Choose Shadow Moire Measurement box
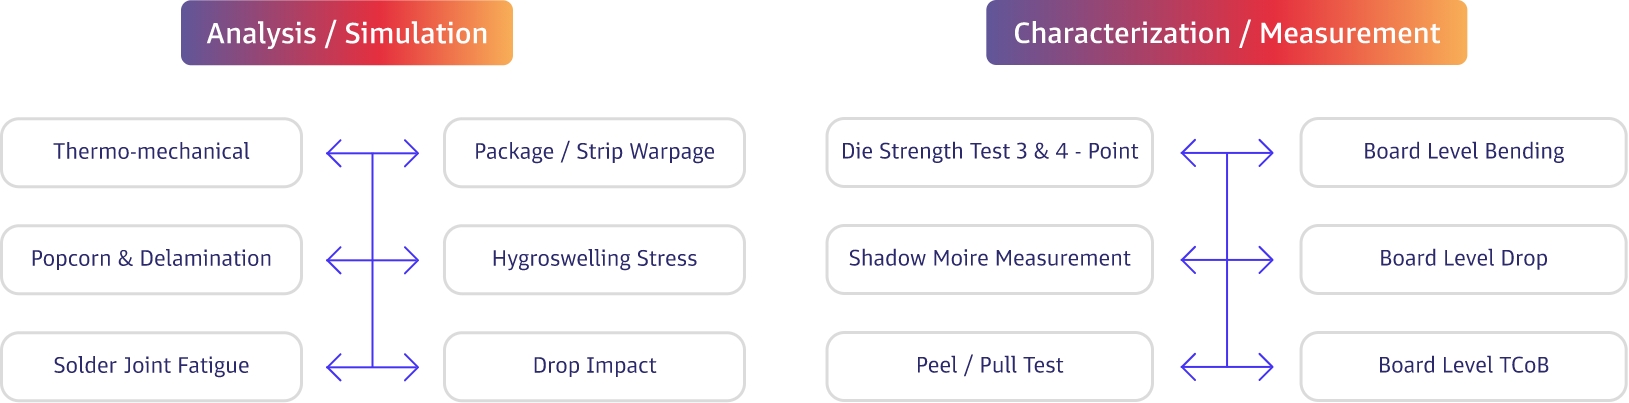Screen dimensions: 1629x403 [x=989, y=259]
